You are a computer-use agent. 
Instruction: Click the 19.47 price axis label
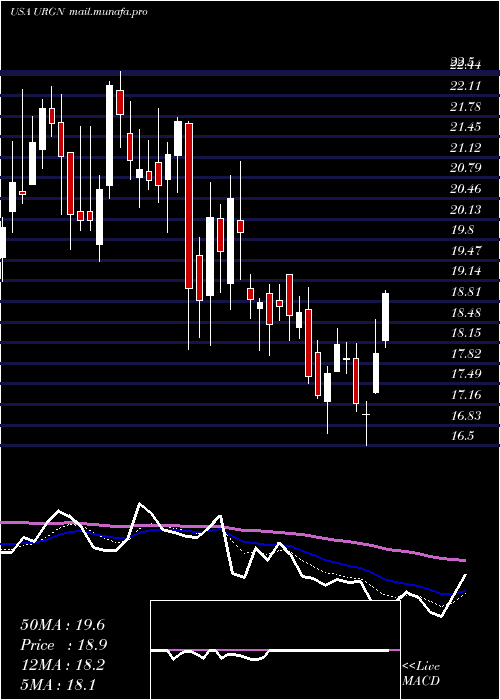pos(466,250)
